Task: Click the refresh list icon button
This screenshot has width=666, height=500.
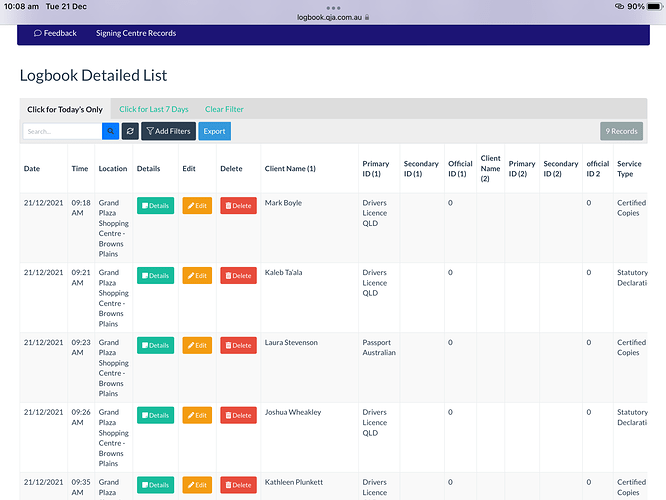Action: (x=130, y=131)
